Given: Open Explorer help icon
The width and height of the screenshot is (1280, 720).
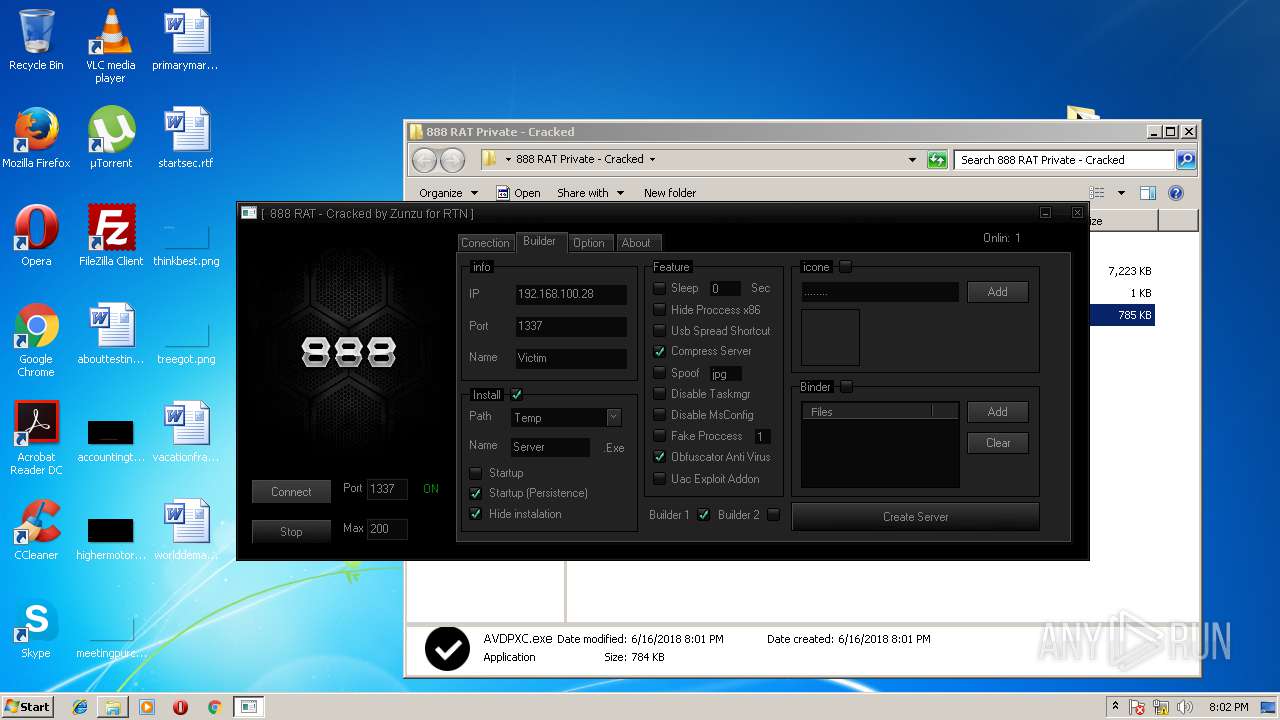Looking at the screenshot, I should click(x=1176, y=193).
